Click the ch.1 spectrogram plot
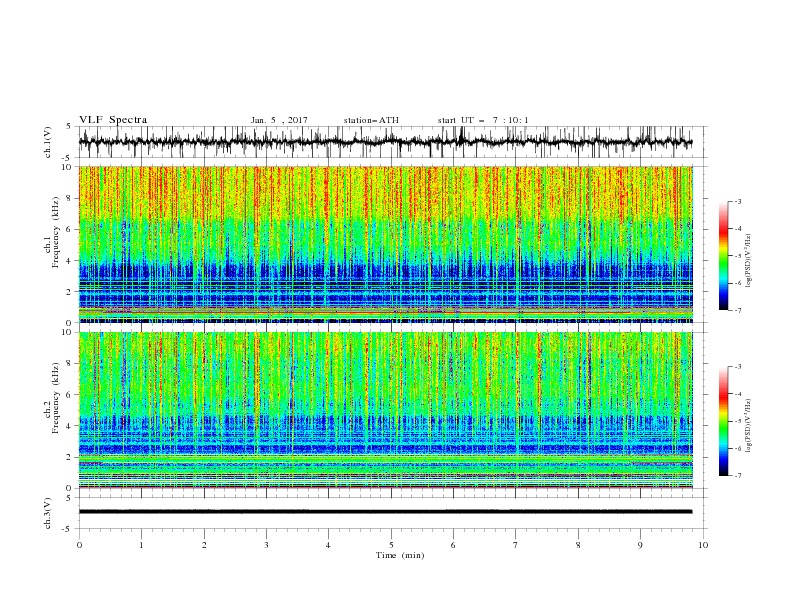The width and height of the screenshot is (792, 612). coord(386,244)
